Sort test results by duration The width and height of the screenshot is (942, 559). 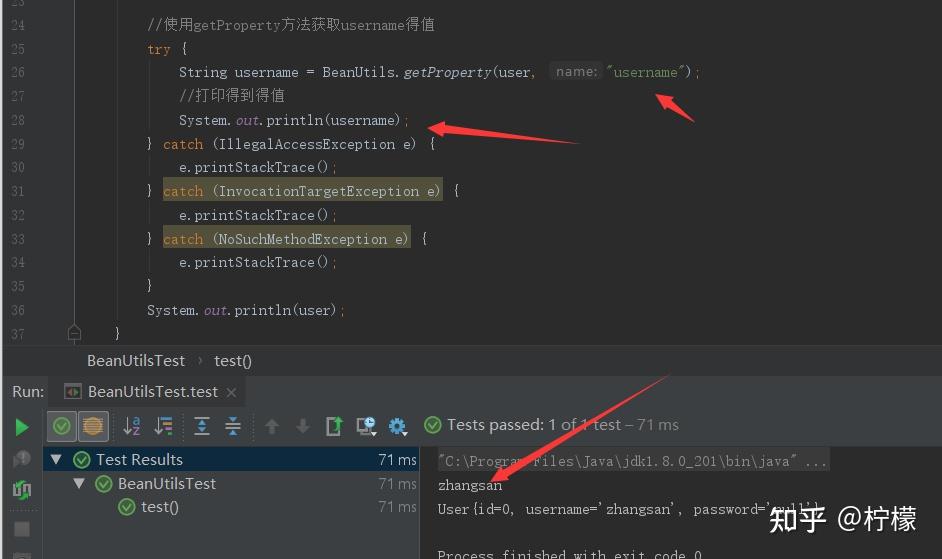pyautogui.click(x=163, y=426)
